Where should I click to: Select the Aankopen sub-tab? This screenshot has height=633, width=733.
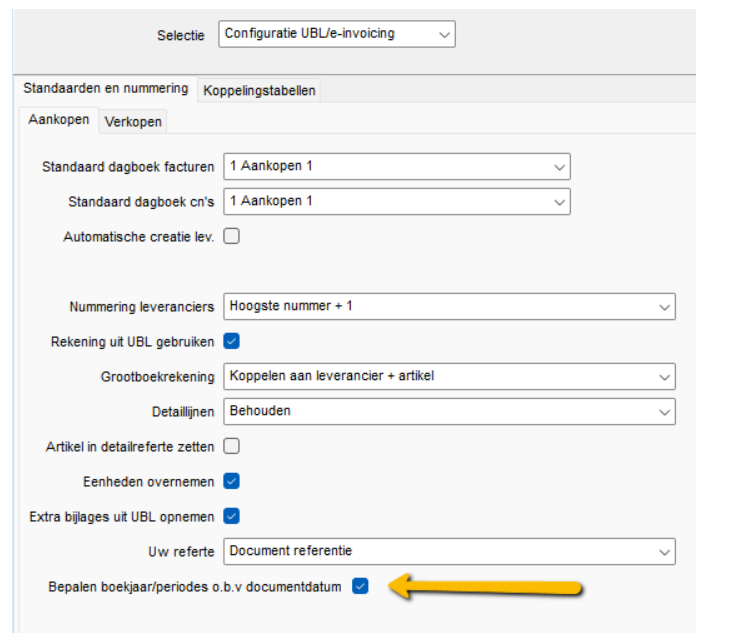[x=59, y=121]
